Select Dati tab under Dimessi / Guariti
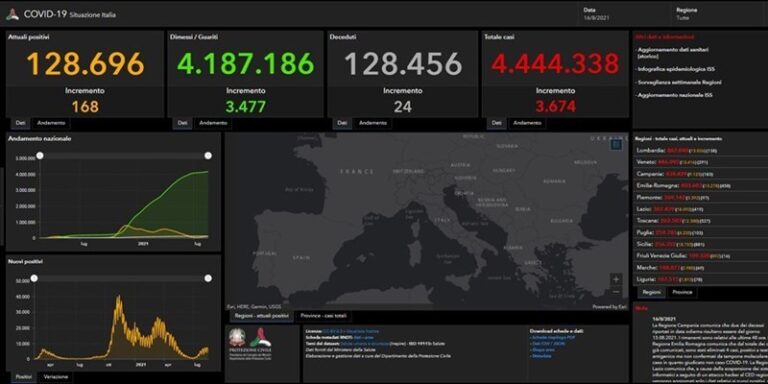Viewport: 768px width, 384px height. click(x=182, y=123)
